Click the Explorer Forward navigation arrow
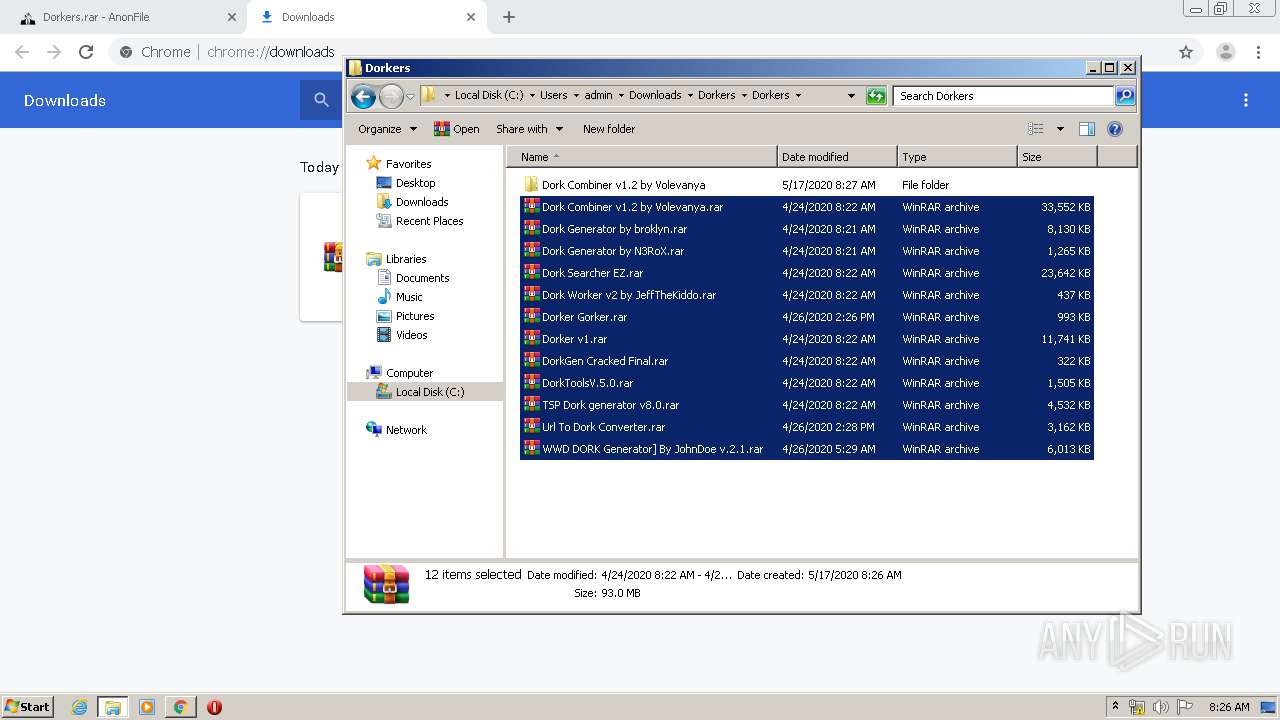Image resolution: width=1280 pixels, height=720 pixels. [391, 96]
